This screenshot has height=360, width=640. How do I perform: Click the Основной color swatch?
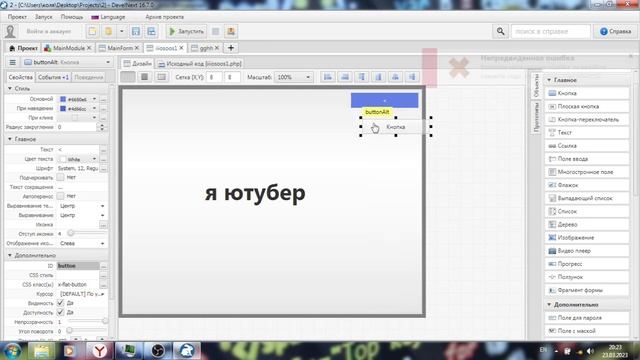point(63,99)
